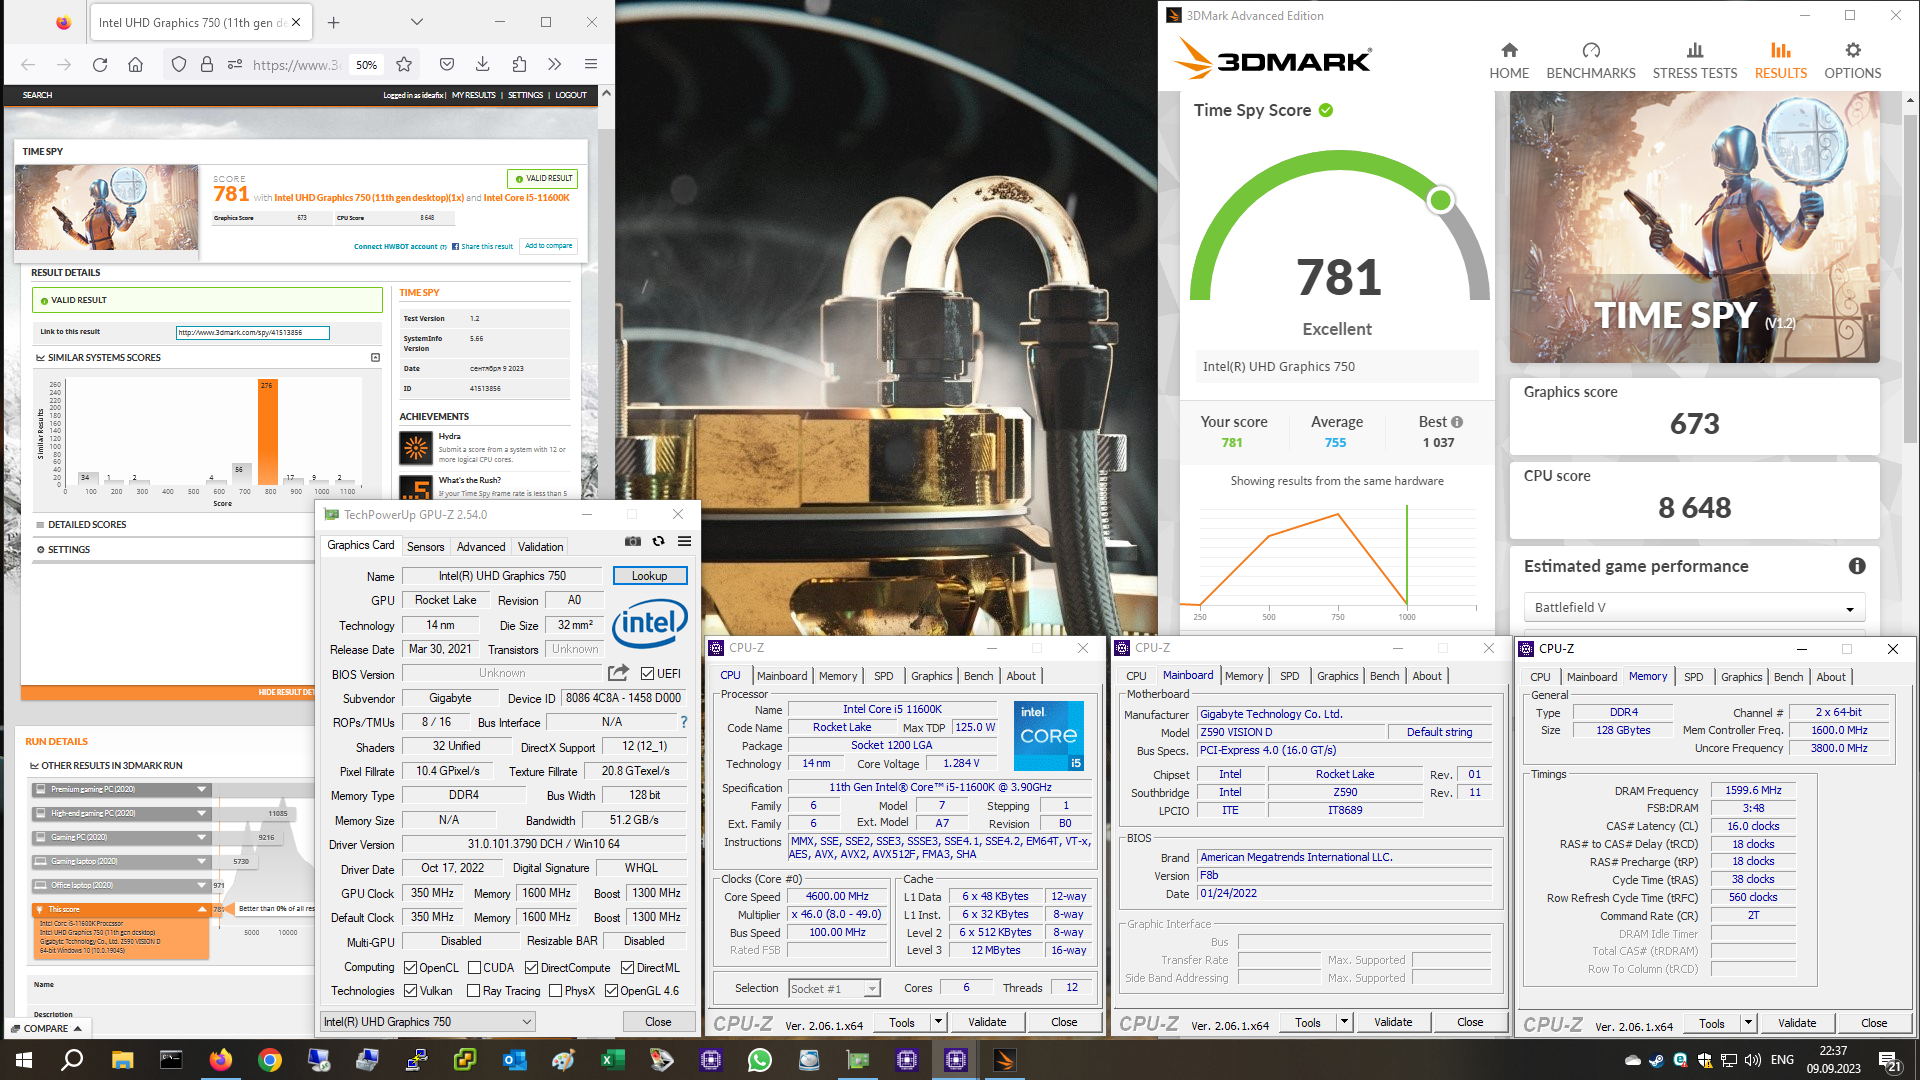1920x1080 pixels.
Task: Open SPD tab in Memory CPU-Z window
Action: coord(1693,677)
